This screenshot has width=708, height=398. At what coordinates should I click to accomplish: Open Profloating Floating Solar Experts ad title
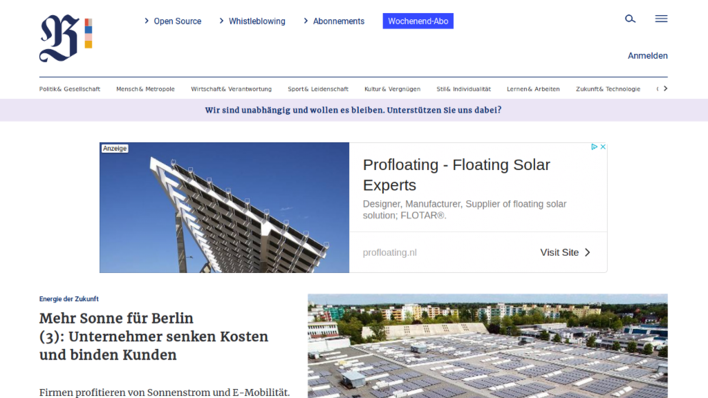point(456,175)
